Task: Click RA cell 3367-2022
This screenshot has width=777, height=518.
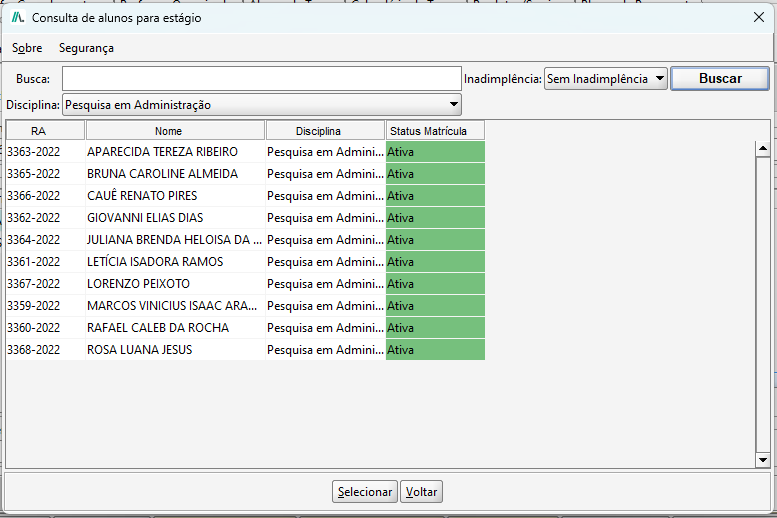Action: 46,284
